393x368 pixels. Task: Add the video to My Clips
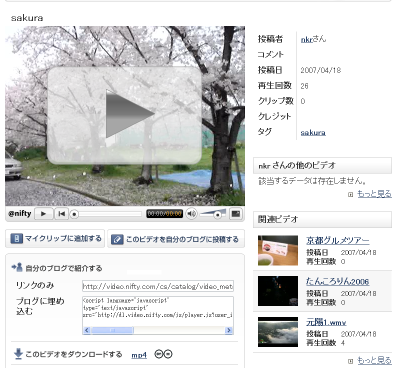tap(55, 239)
